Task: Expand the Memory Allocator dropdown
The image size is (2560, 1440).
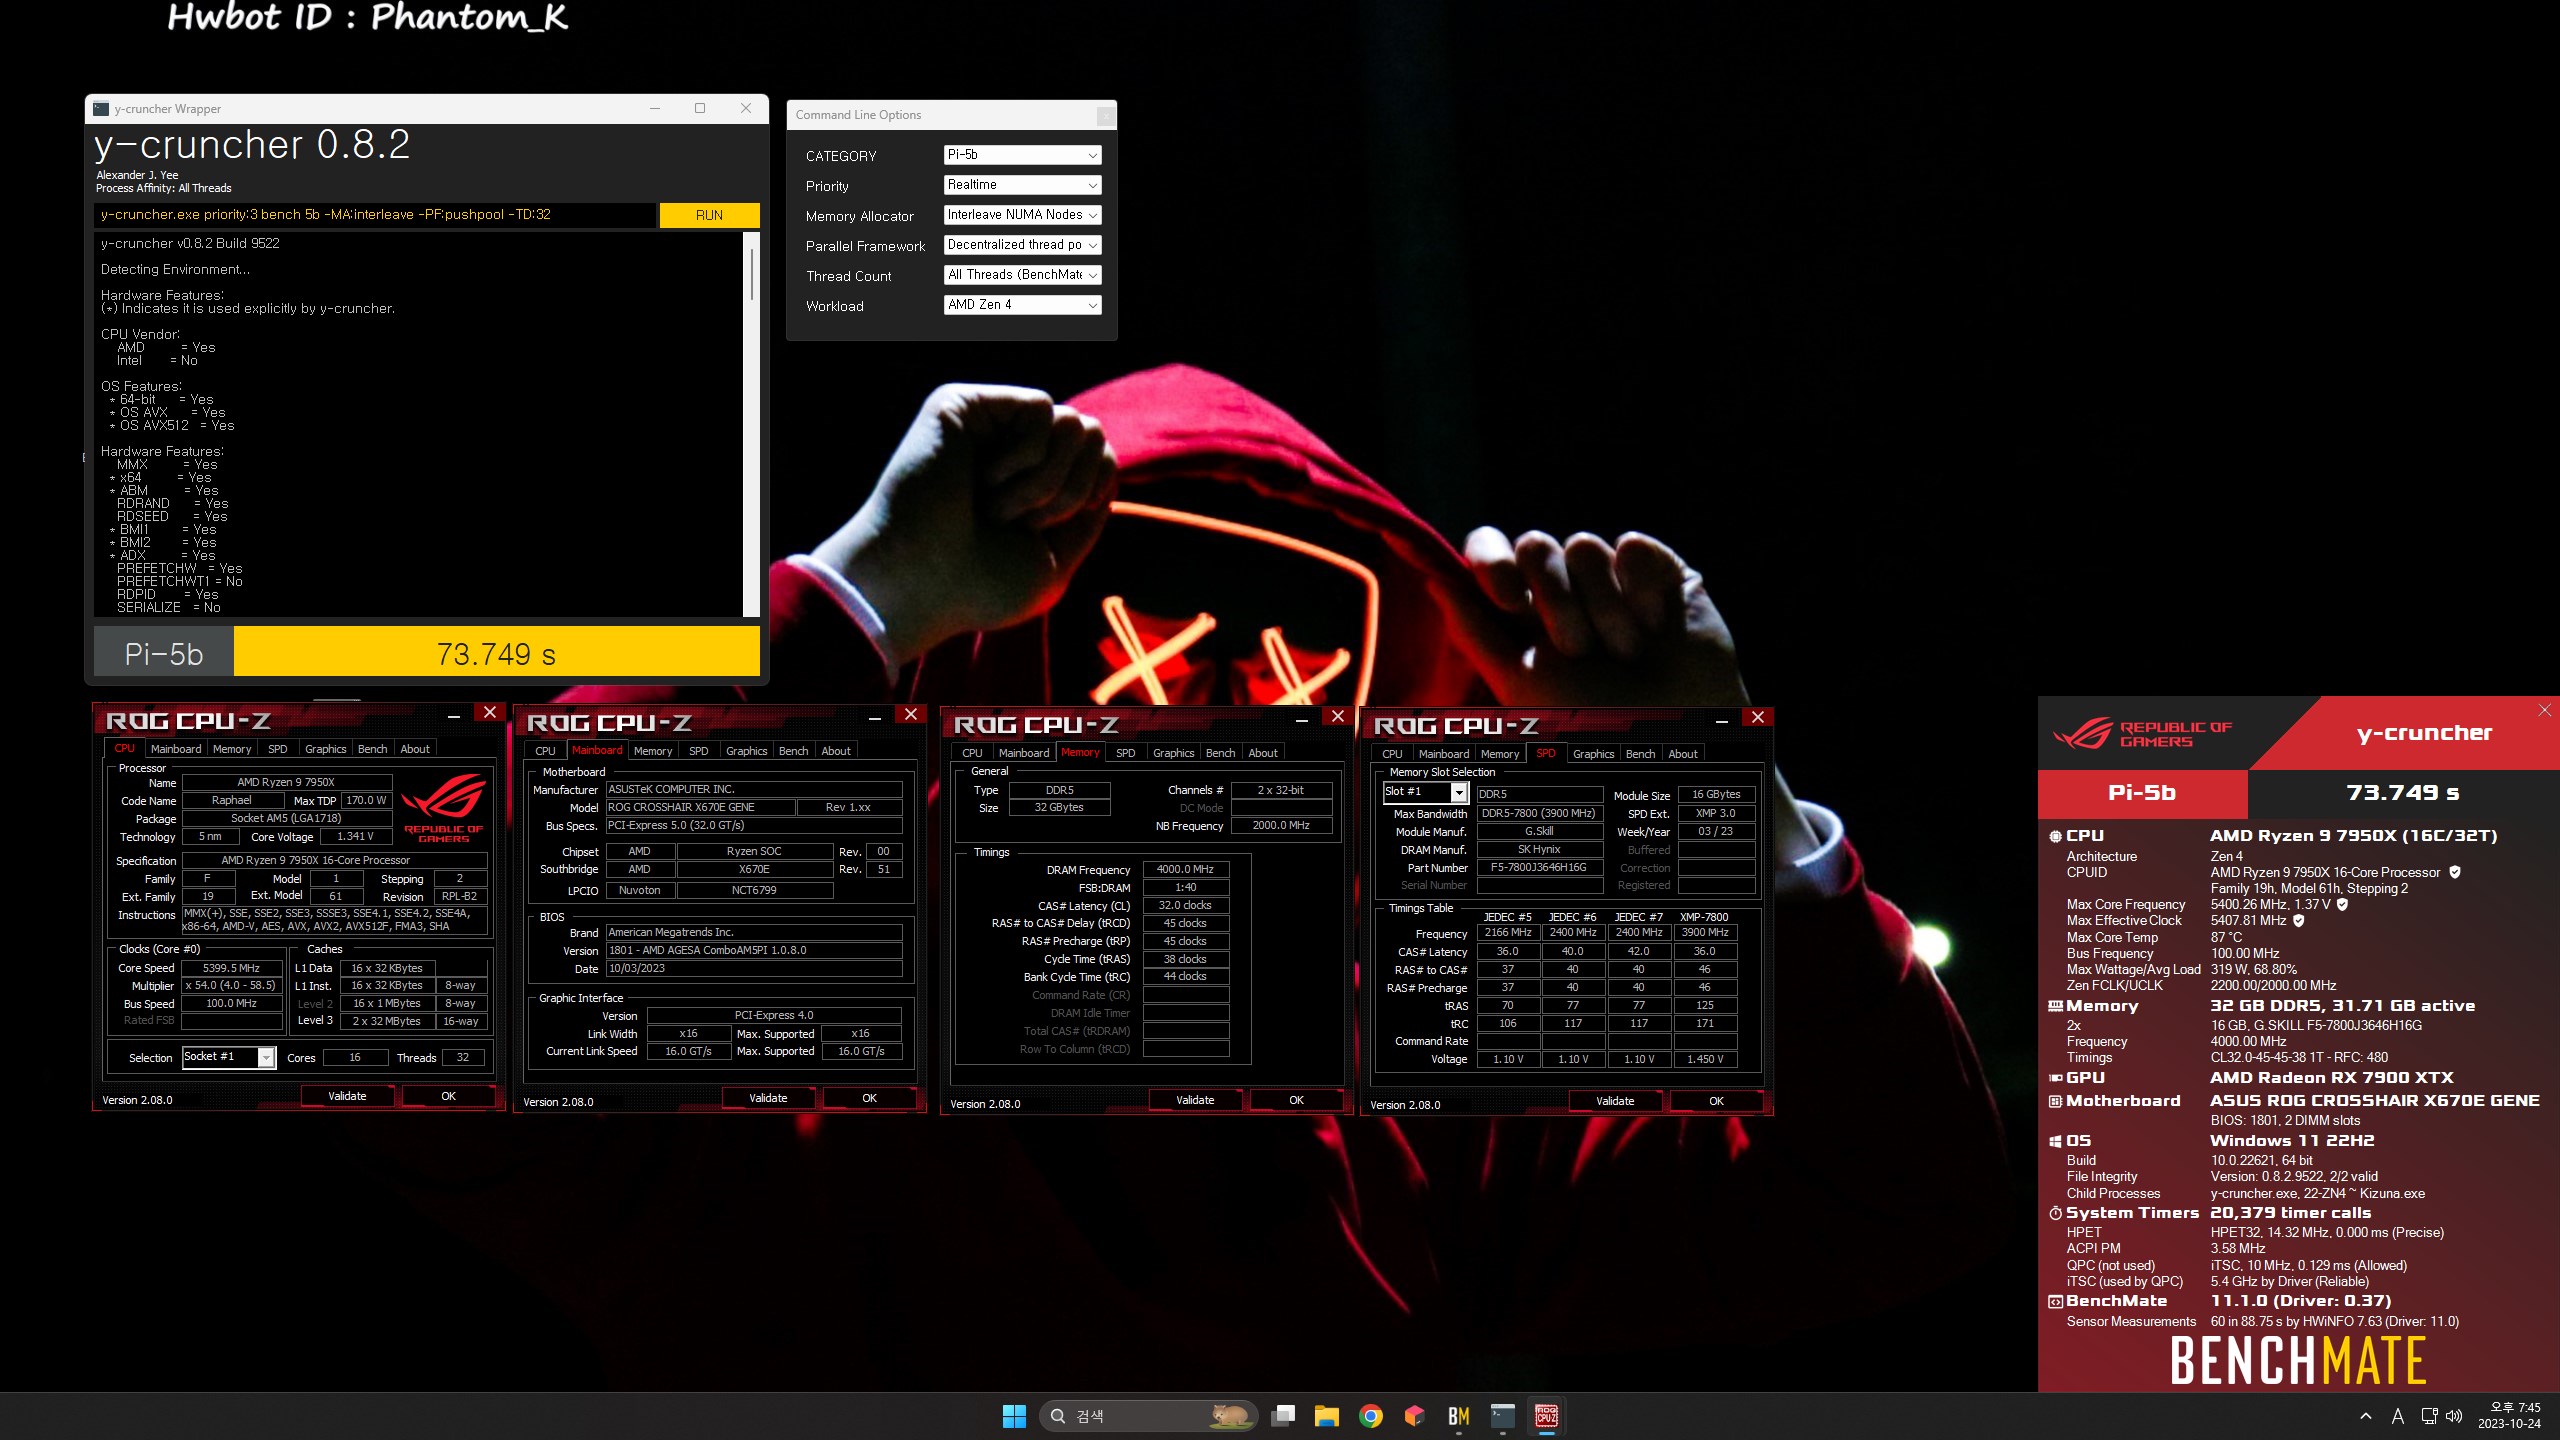Action: tap(1022, 215)
